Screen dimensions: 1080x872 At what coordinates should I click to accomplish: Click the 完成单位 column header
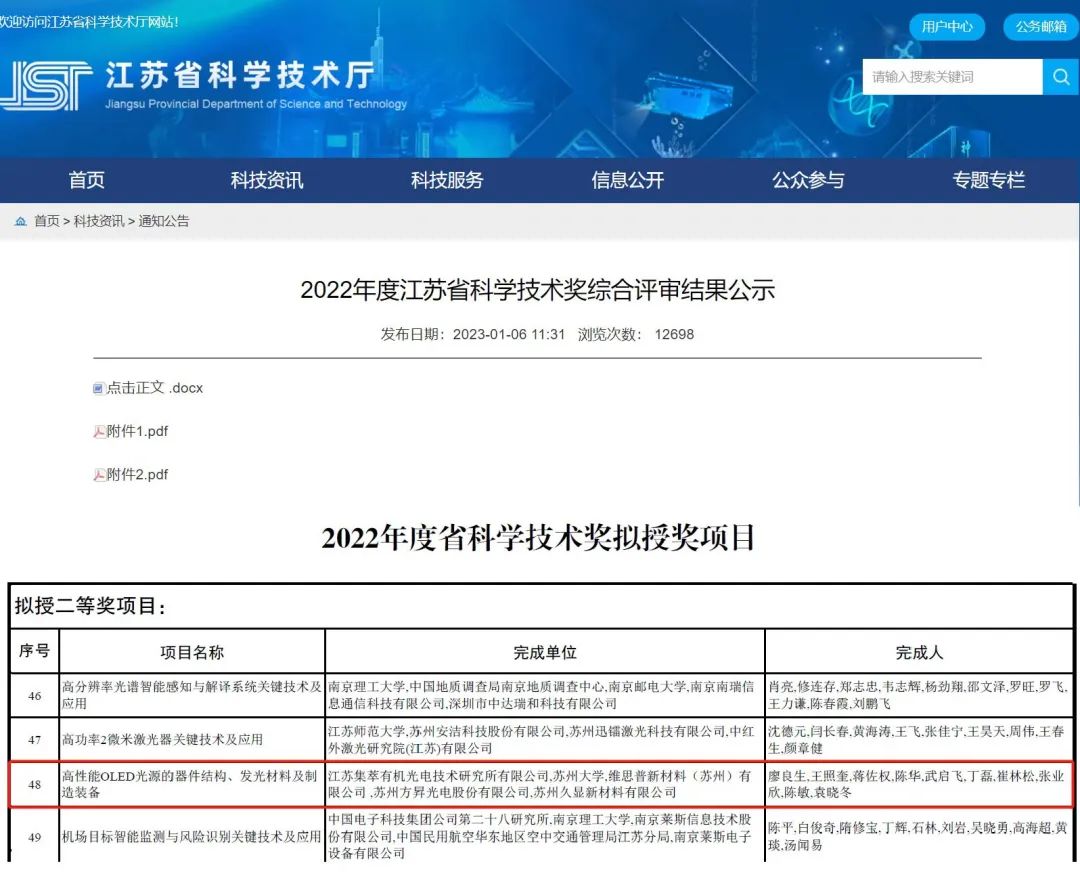point(545,652)
